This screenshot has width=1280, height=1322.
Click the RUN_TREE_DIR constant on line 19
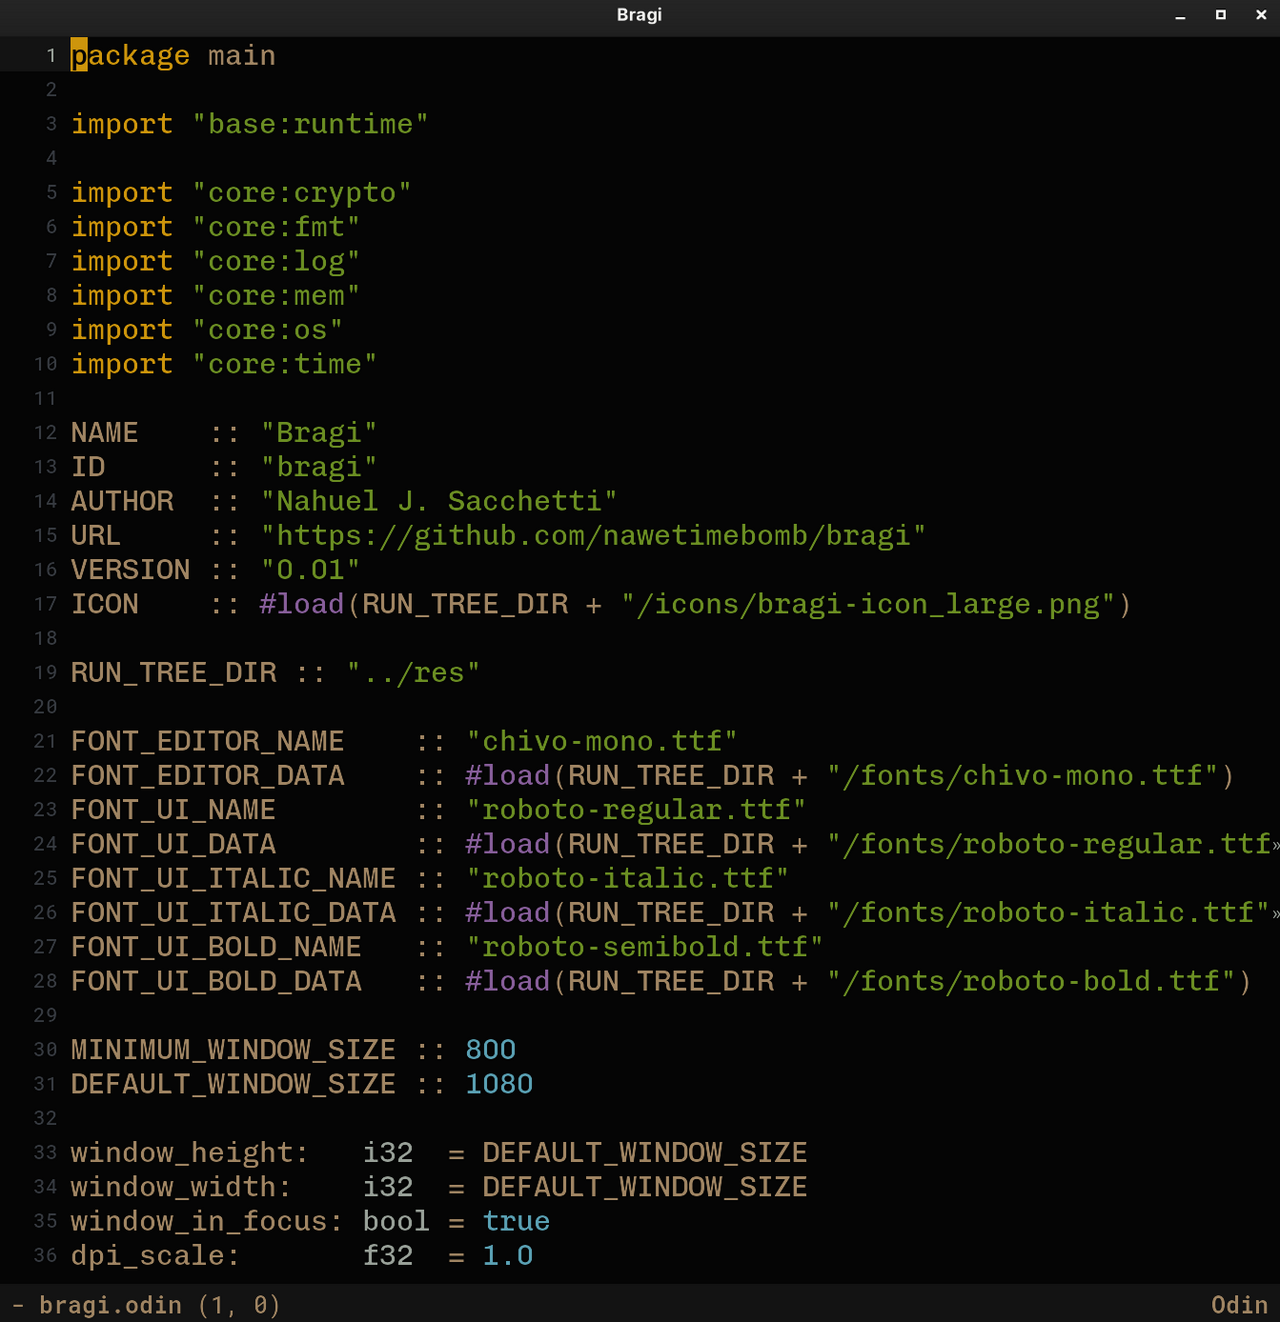click(174, 673)
